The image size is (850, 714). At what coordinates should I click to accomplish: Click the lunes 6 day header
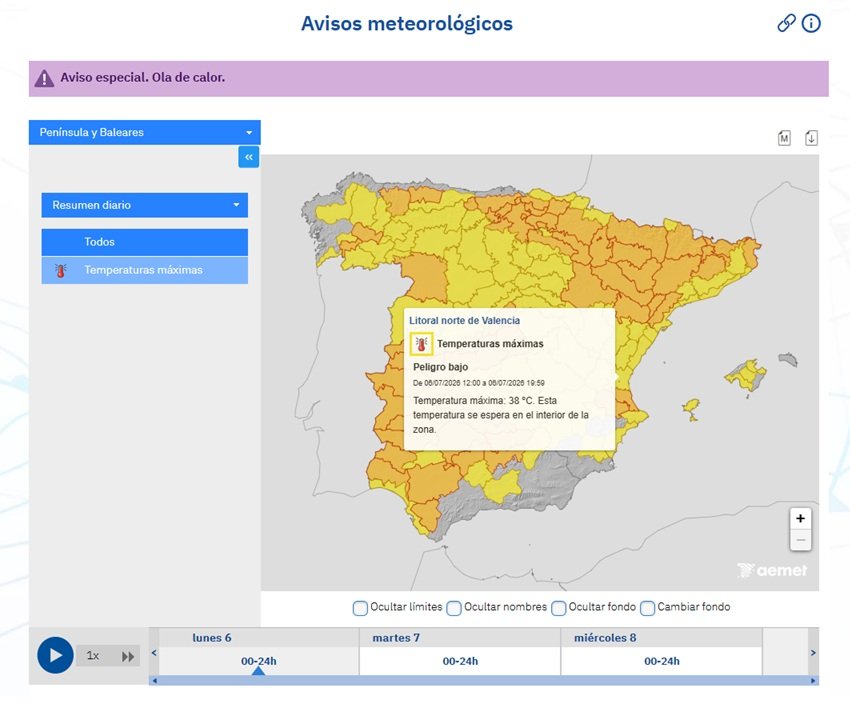pyautogui.click(x=211, y=638)
